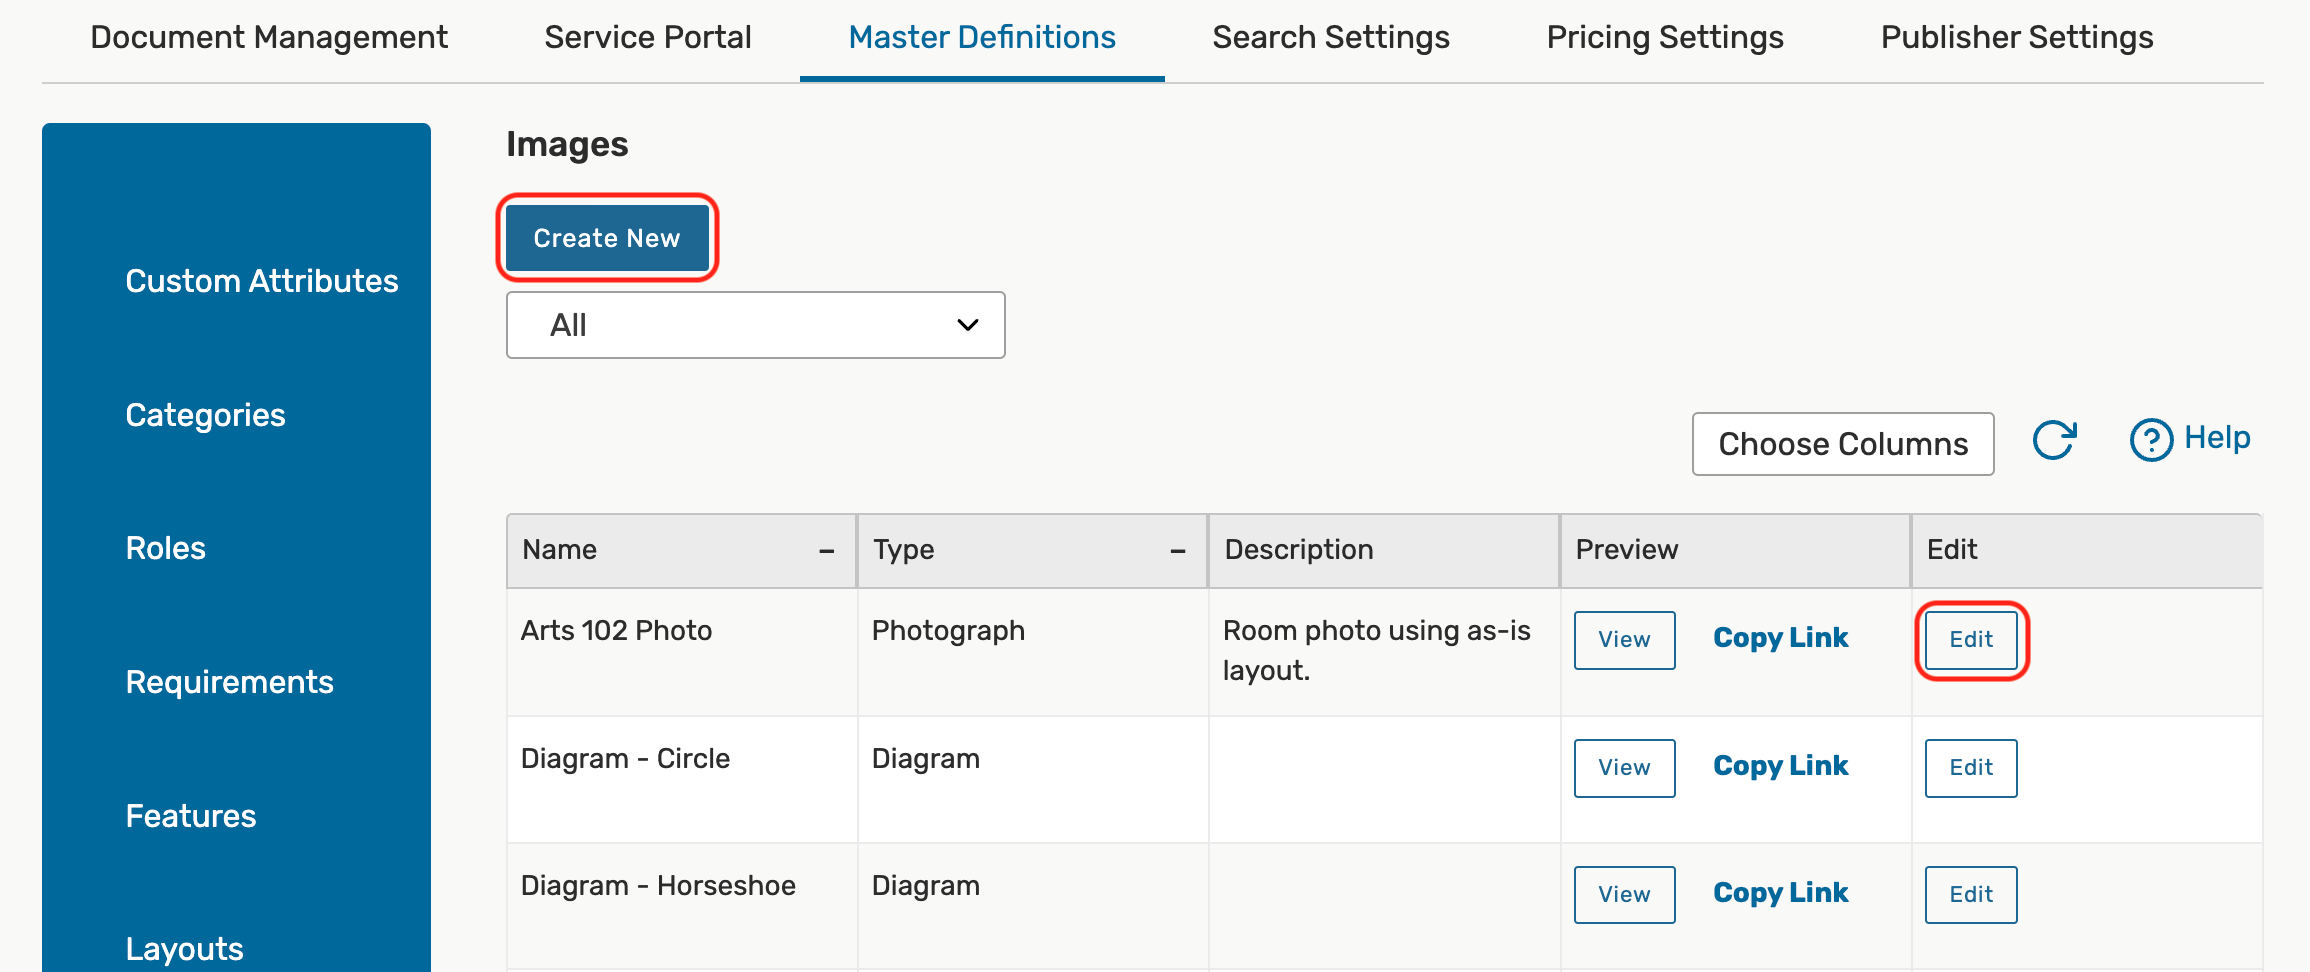Edit the Diagram - Horseshoe image
This screenshot has height=972, width=2310.
pos(1970,895)
